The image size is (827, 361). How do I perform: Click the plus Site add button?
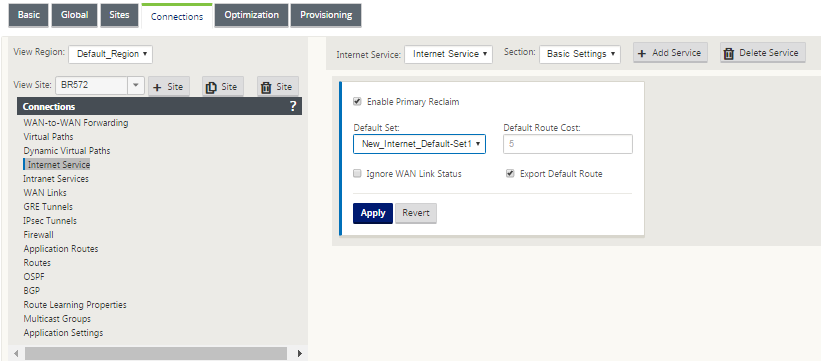tap(169, 87)
